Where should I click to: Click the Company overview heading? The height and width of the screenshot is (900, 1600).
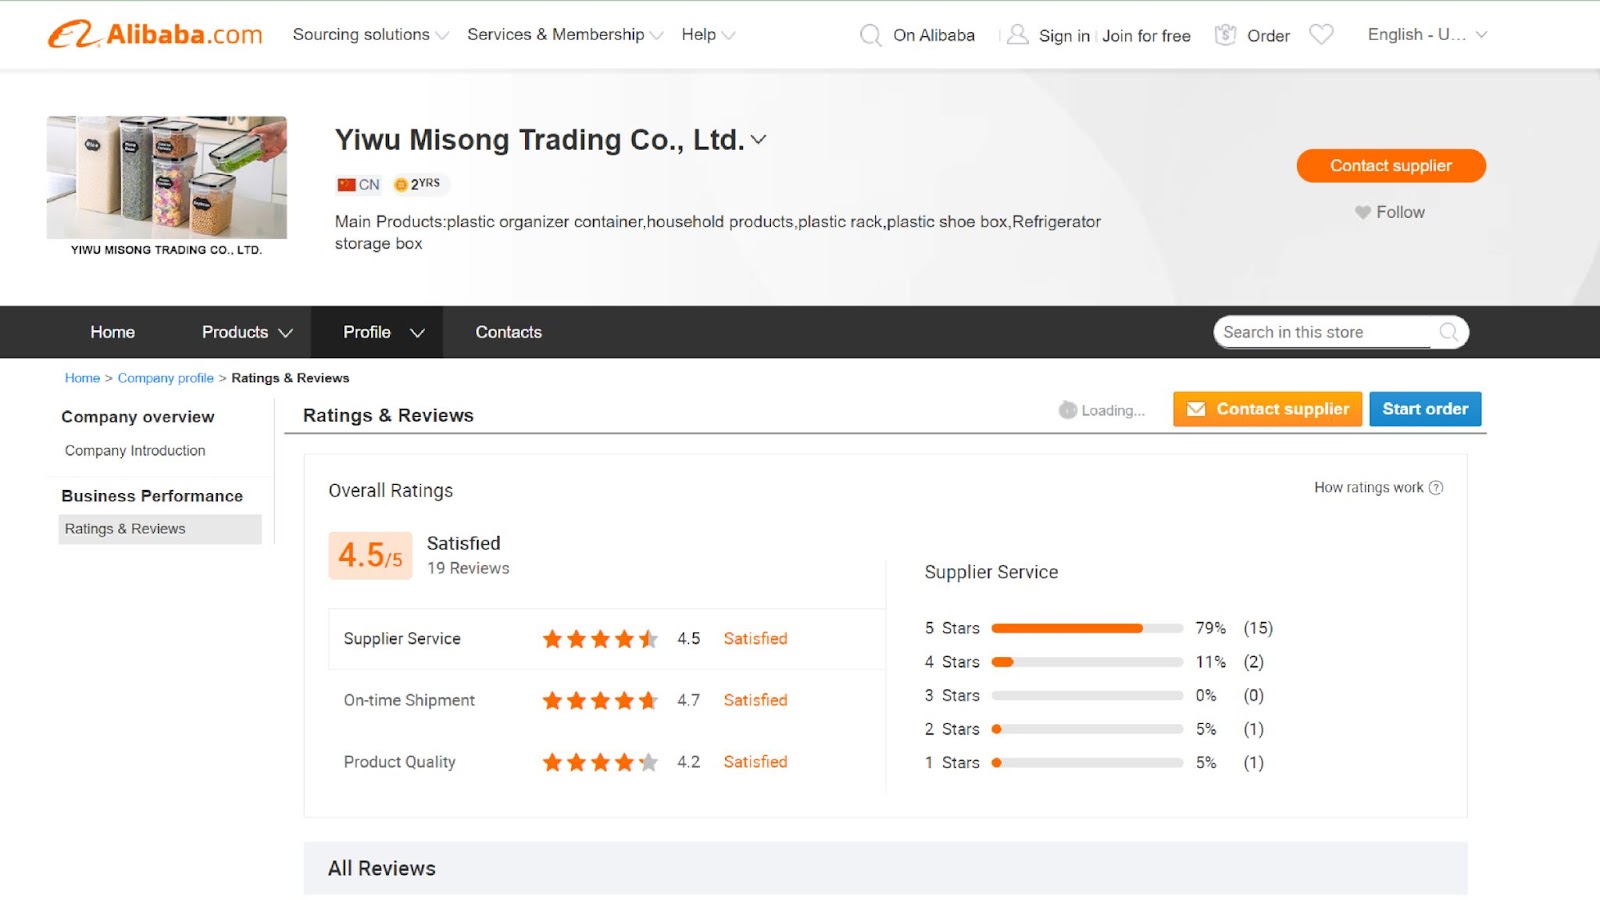tap(138, 417)
